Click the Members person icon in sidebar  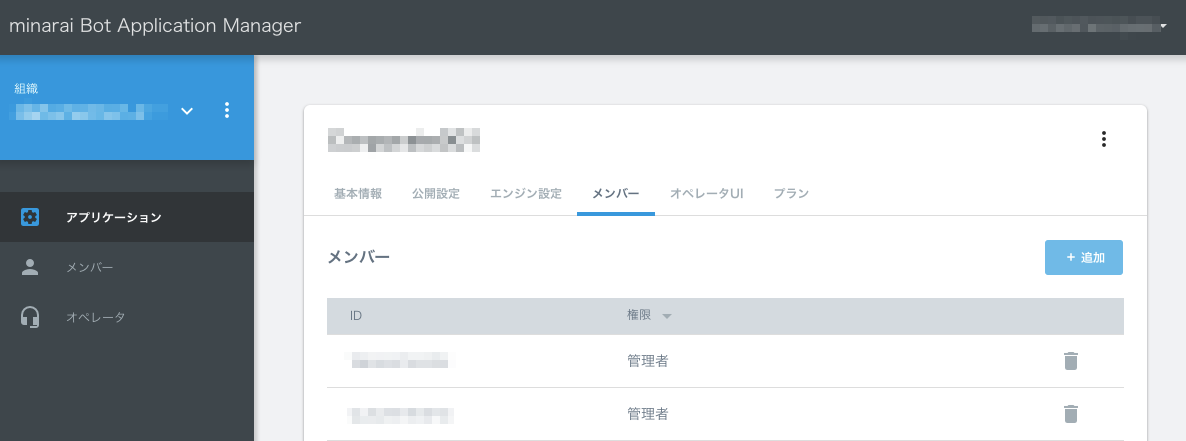pos(30,267)
